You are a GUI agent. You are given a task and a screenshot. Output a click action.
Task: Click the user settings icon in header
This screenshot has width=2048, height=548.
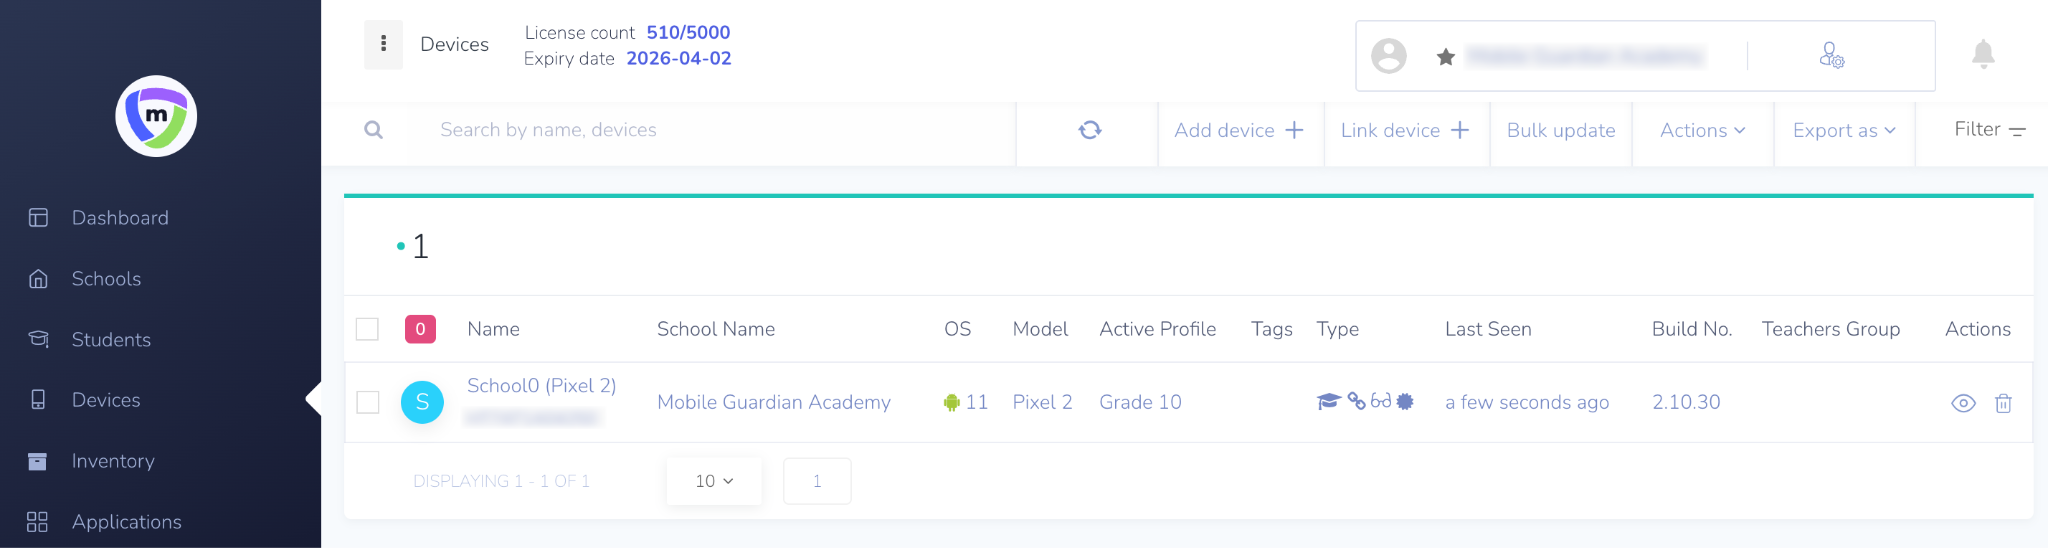(x=1831, y=56)
